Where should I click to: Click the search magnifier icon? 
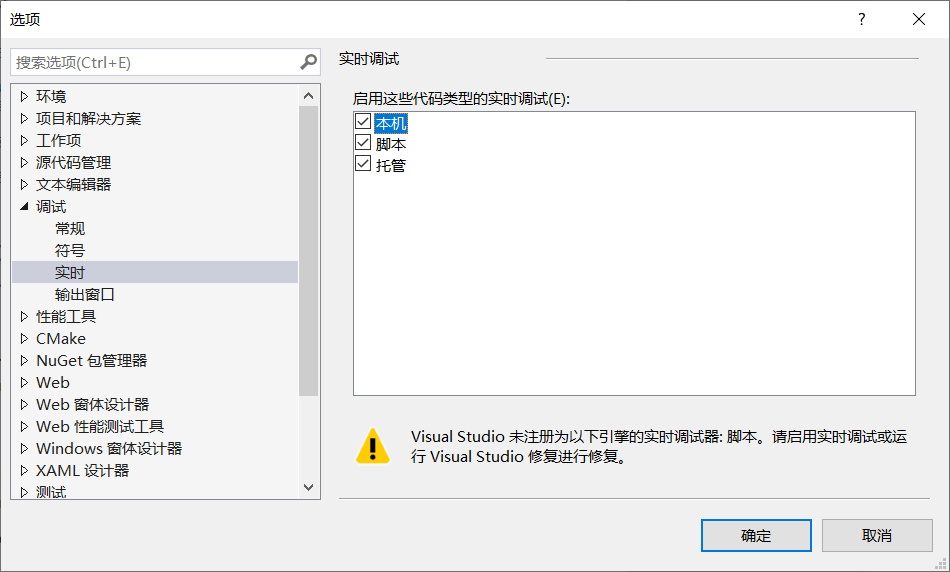tap(308, 62)
